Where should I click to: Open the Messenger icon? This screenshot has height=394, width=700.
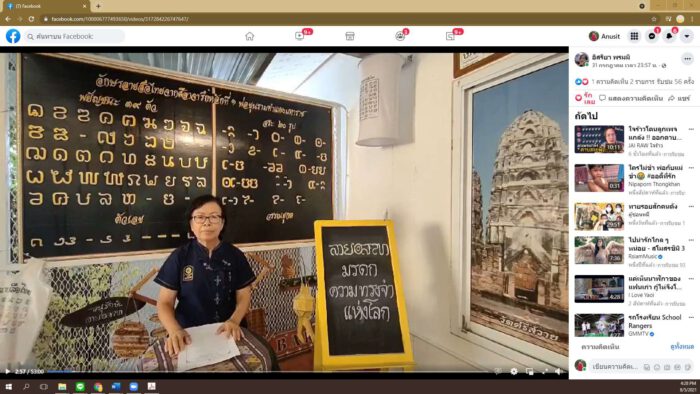652,36
